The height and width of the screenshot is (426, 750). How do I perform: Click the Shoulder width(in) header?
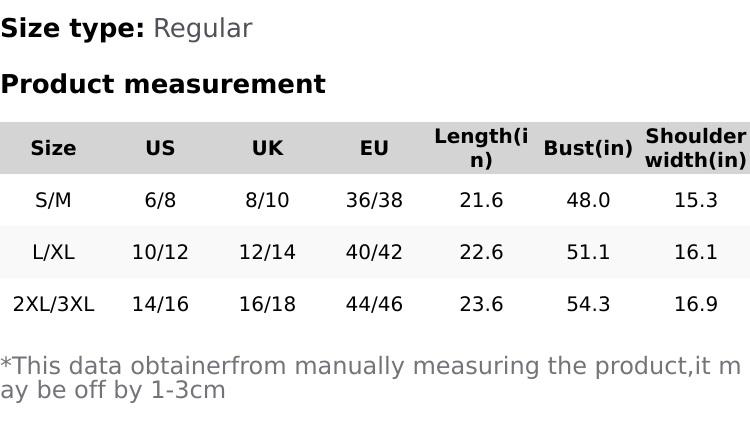[x=695, y=148]
